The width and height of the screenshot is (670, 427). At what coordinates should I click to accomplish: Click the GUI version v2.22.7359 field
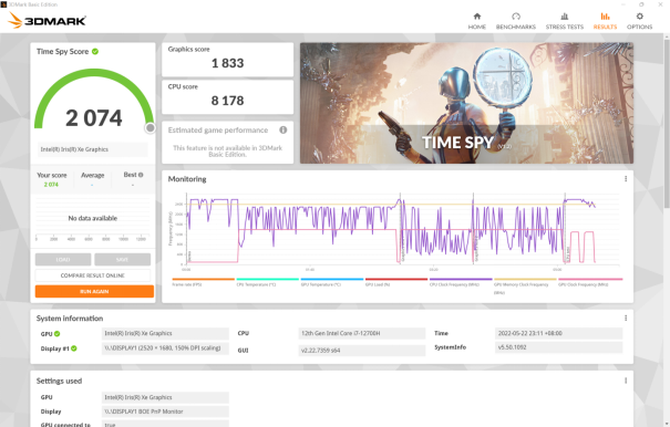(361, 350)
